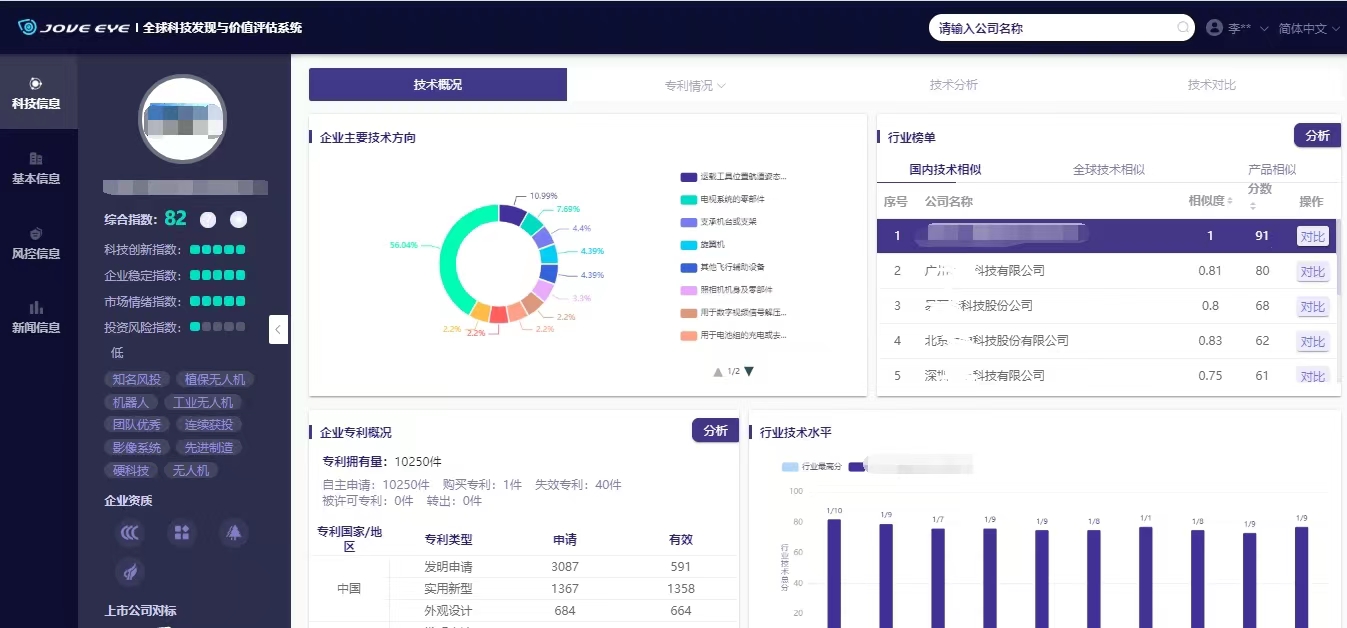Click 分析 button in 企业专利概况 panel
Screen dimensions: 1347x628
(715, 430)
